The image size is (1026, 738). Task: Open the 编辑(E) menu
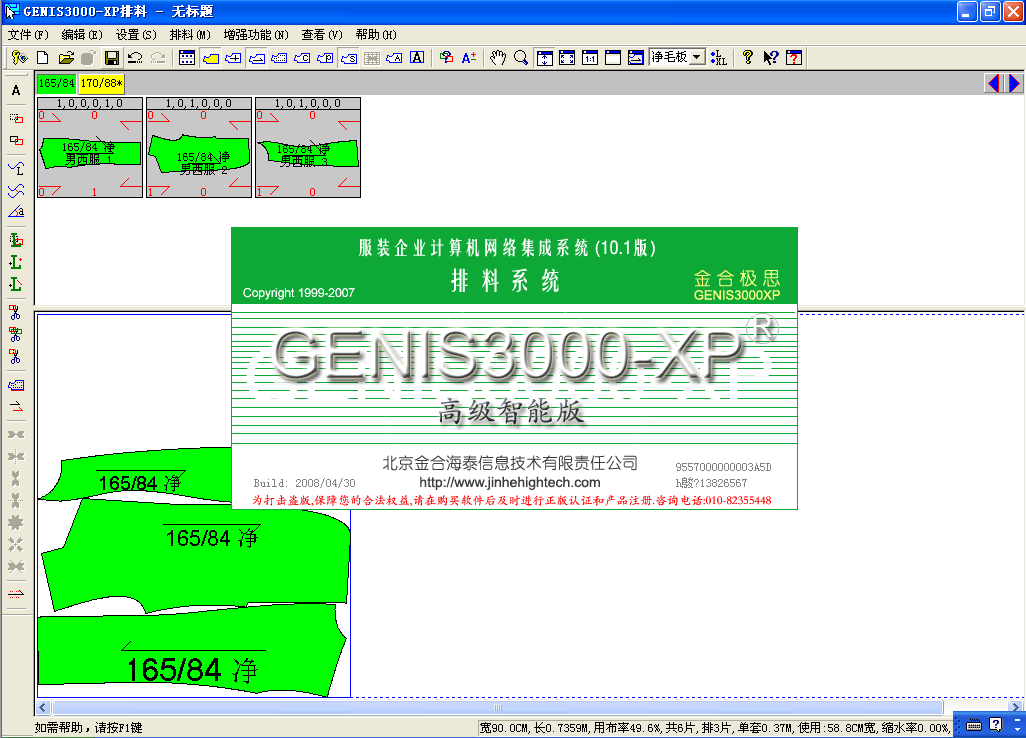[x=82, y=35]
